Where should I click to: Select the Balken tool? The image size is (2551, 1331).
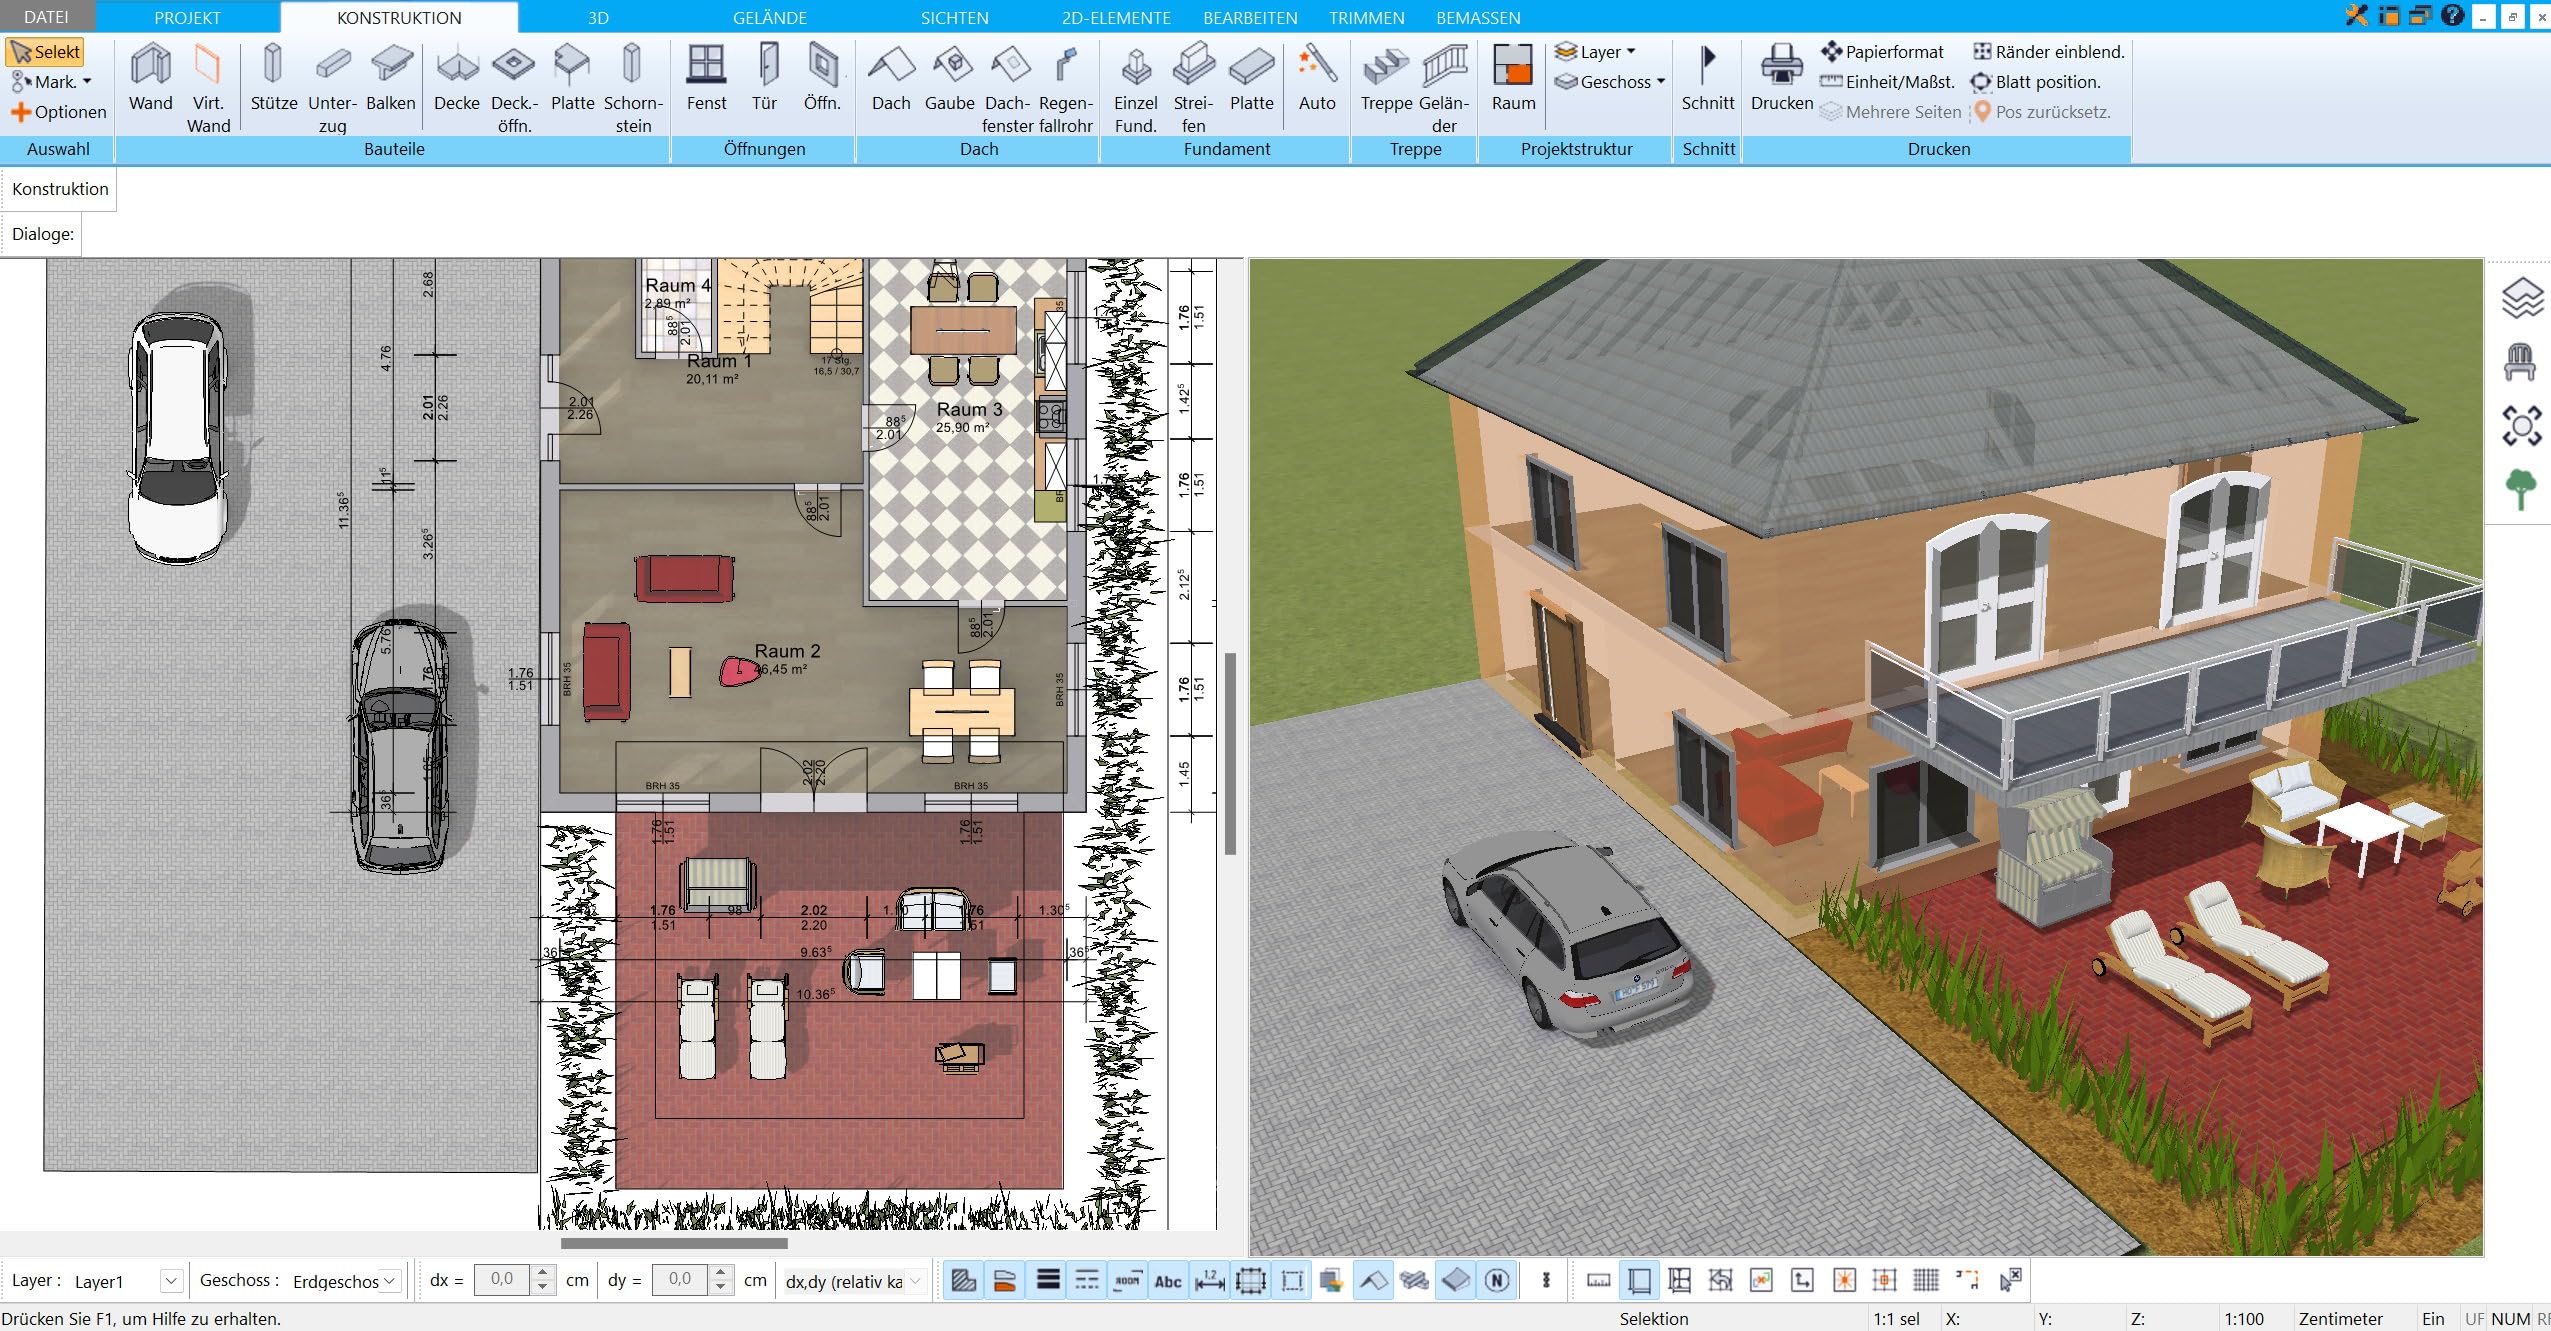coord(390,77)
